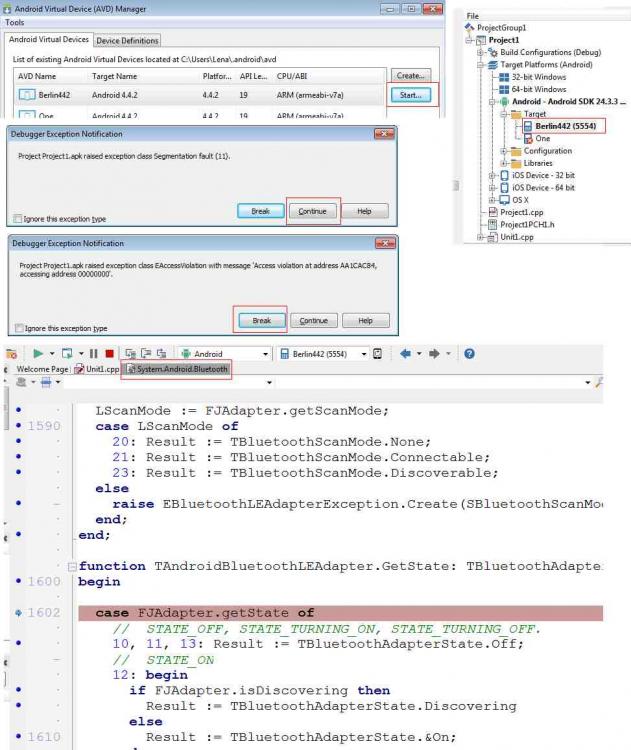Click the ProjectGroup1 icon in project tree

coord(470,28)
